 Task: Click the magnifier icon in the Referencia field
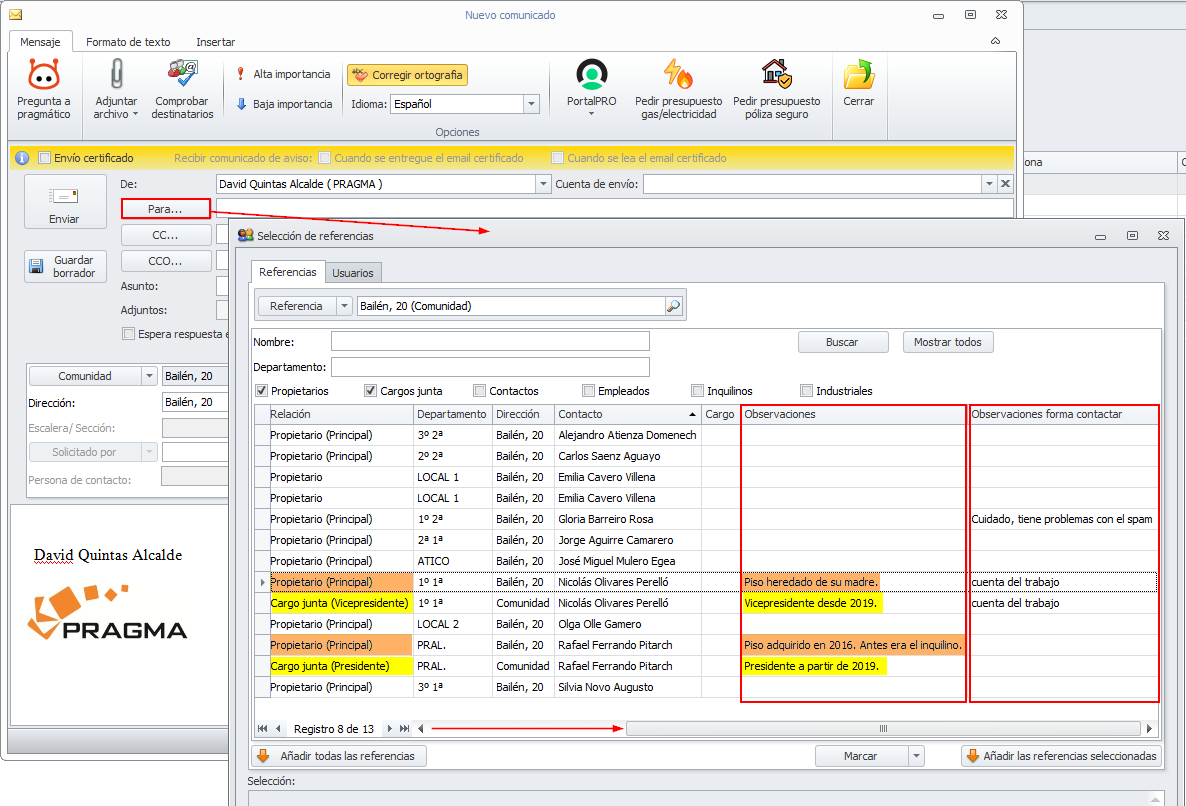point(674,306)
